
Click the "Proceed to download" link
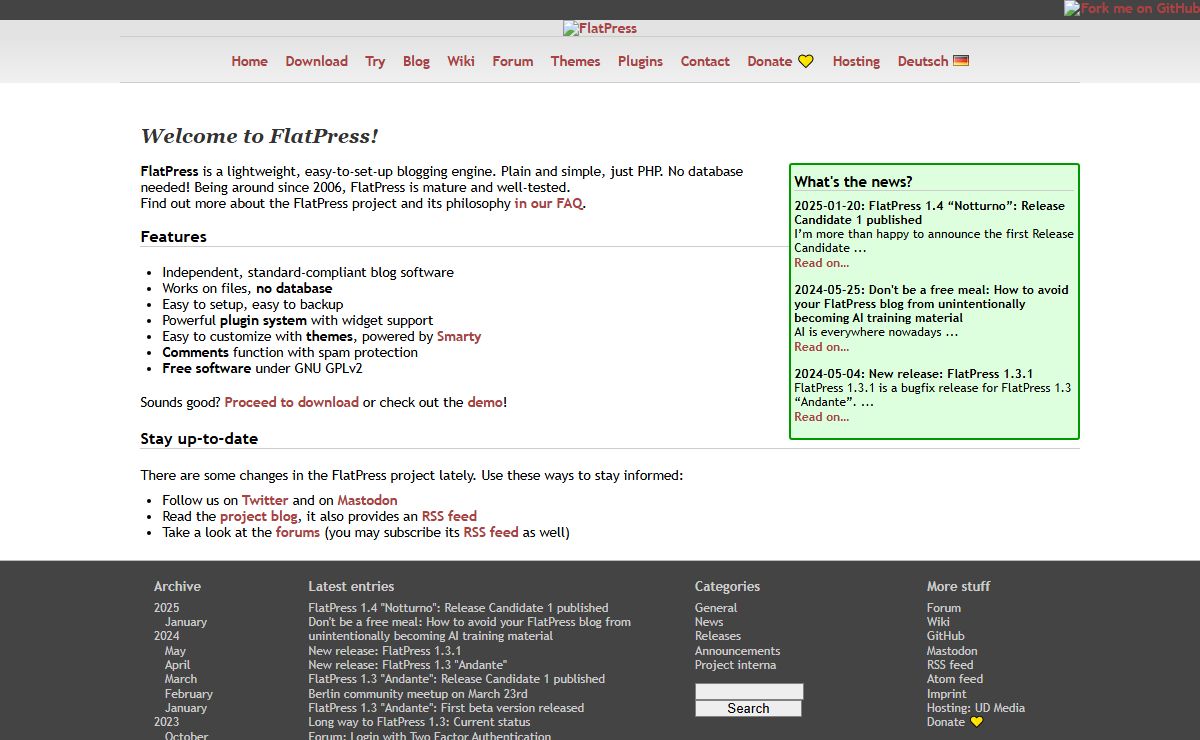click(292, 402)
